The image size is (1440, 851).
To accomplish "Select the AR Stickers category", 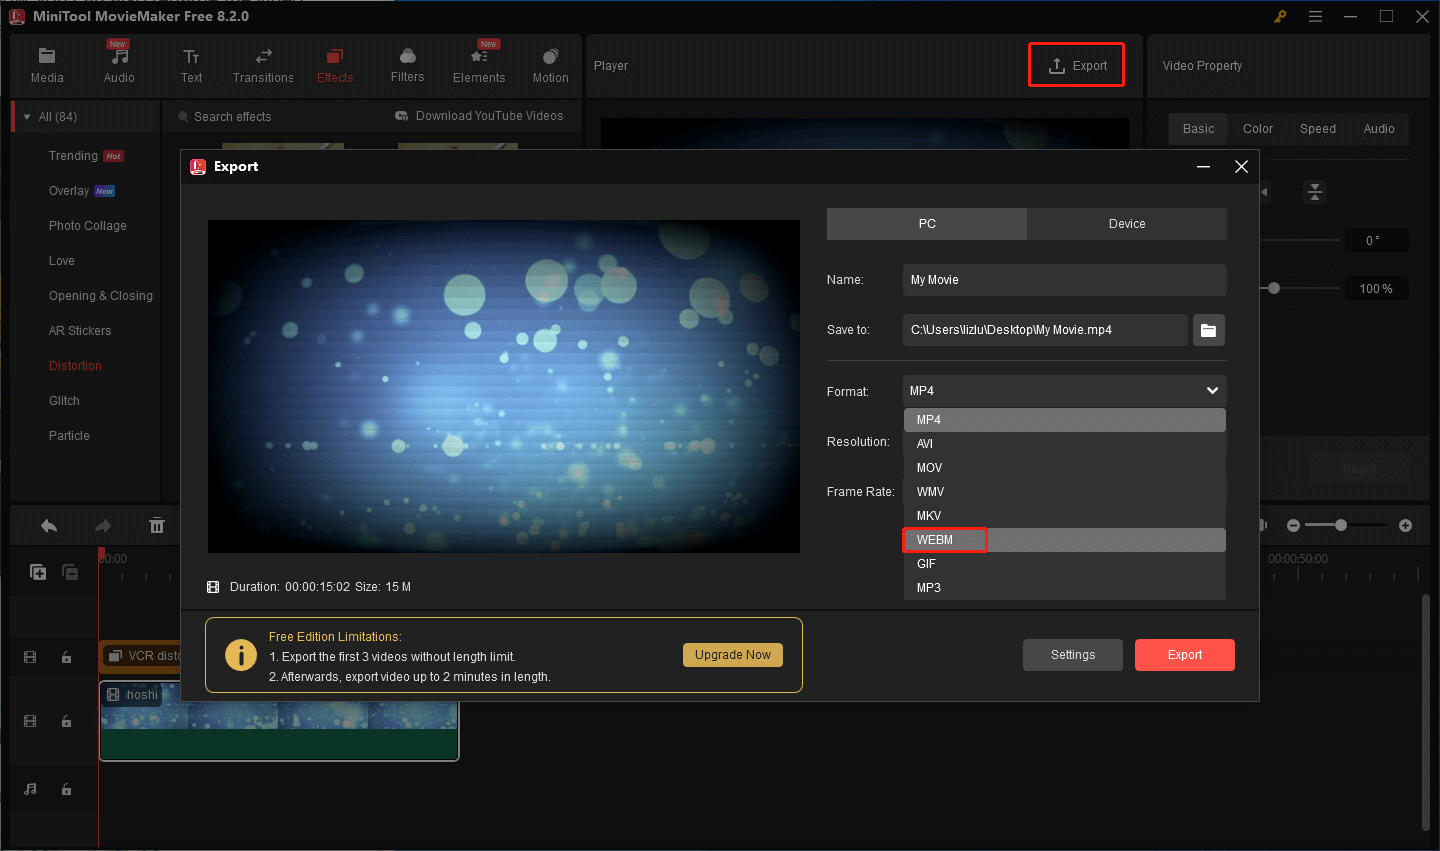I will coord(80,331).
